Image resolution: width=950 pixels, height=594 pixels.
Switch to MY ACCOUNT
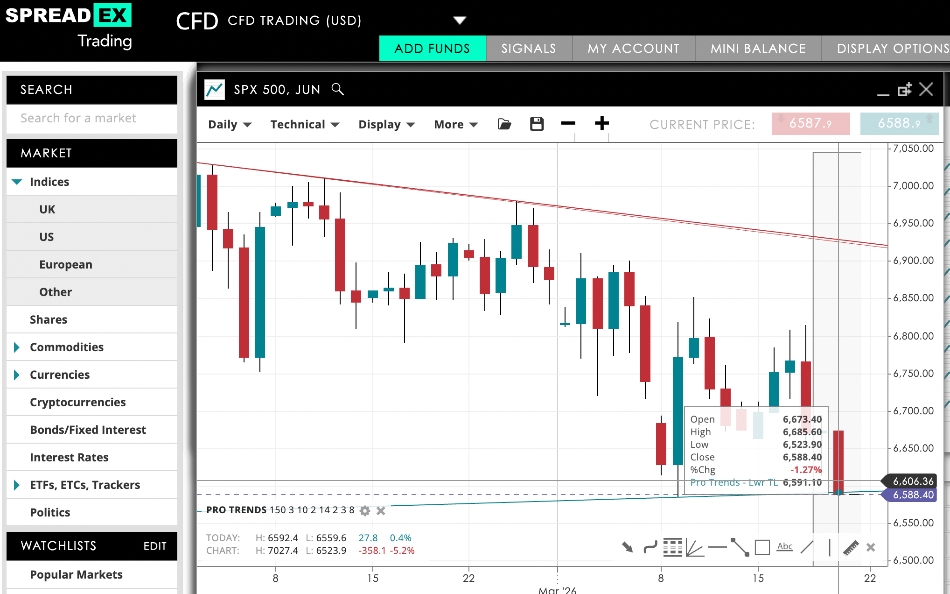pos(633,47)
